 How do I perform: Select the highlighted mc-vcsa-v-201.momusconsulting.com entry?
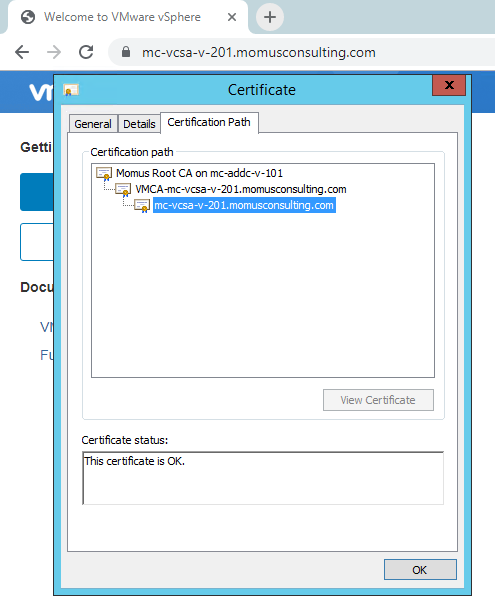tap(244, 205)
